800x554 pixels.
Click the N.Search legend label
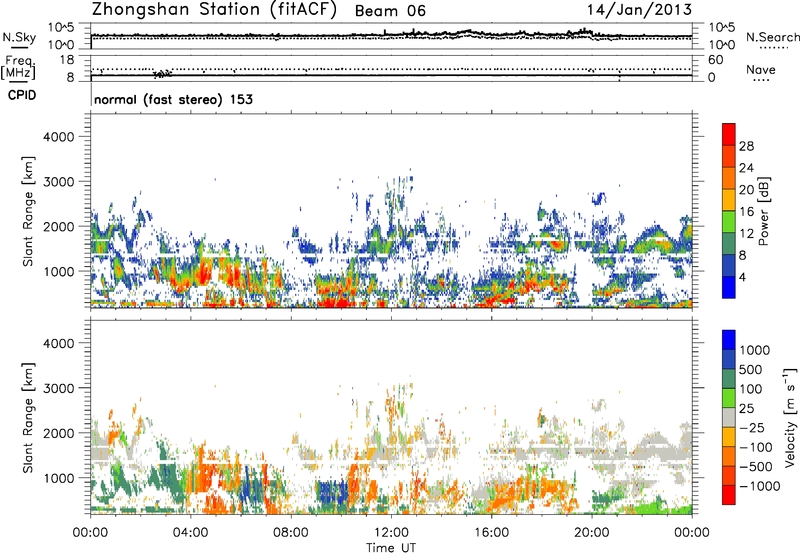[x=772, y=37]
